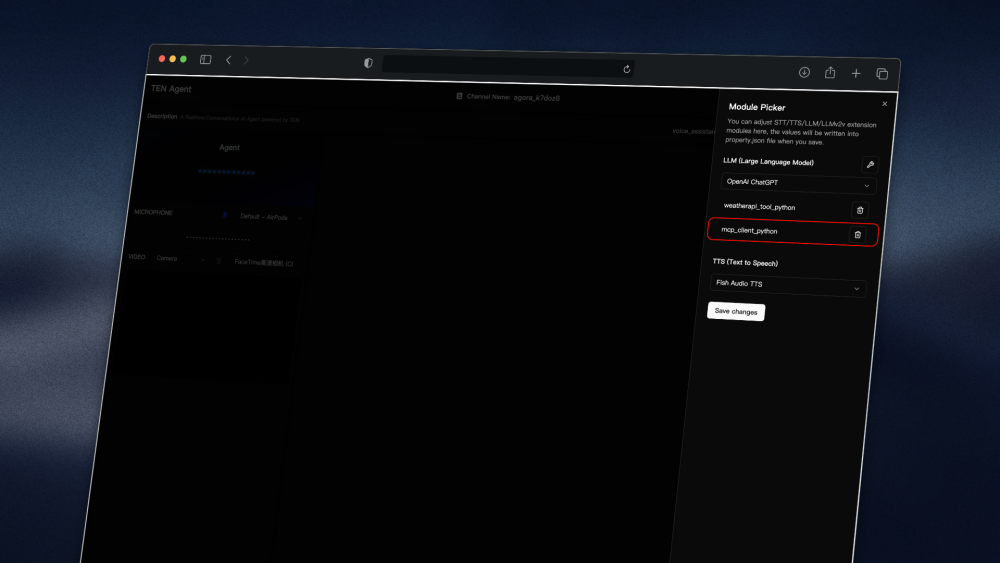Image resolution: width=1000 pixels, height=563 pixels.
Task: Click the channel name agora_k7dozB text
Action: 537,98
